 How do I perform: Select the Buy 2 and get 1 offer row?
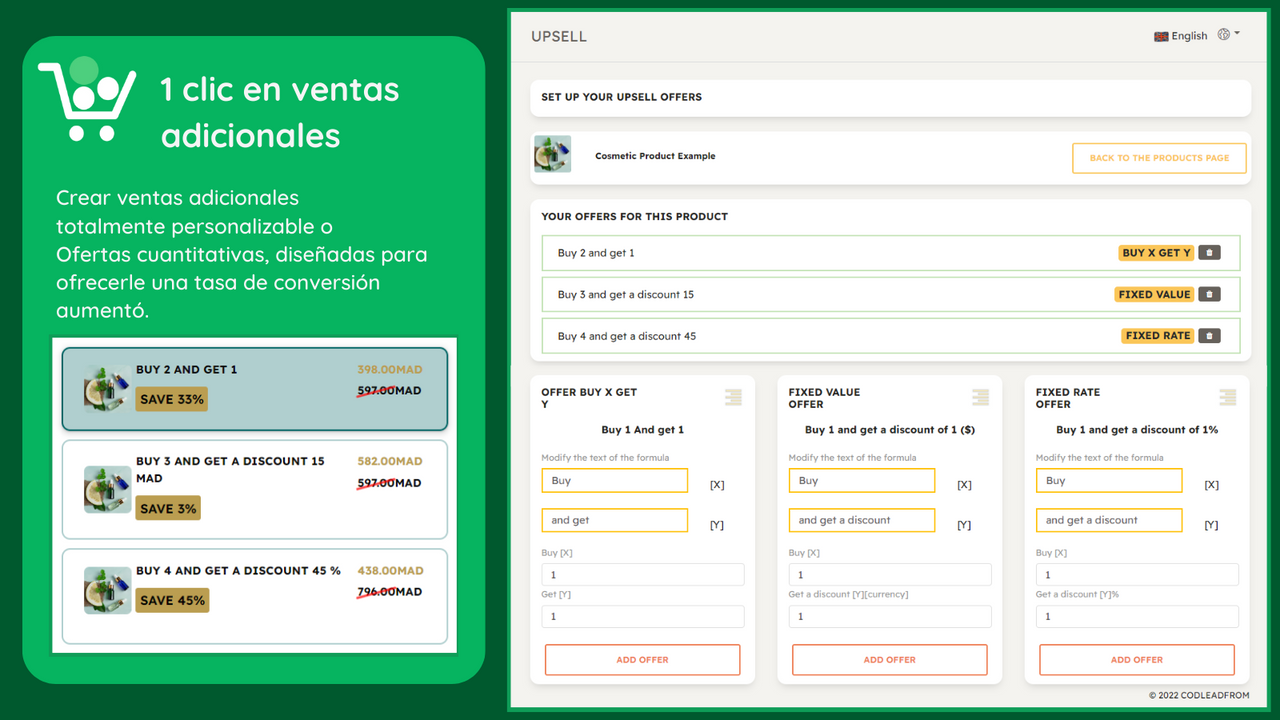coord(891,253)
